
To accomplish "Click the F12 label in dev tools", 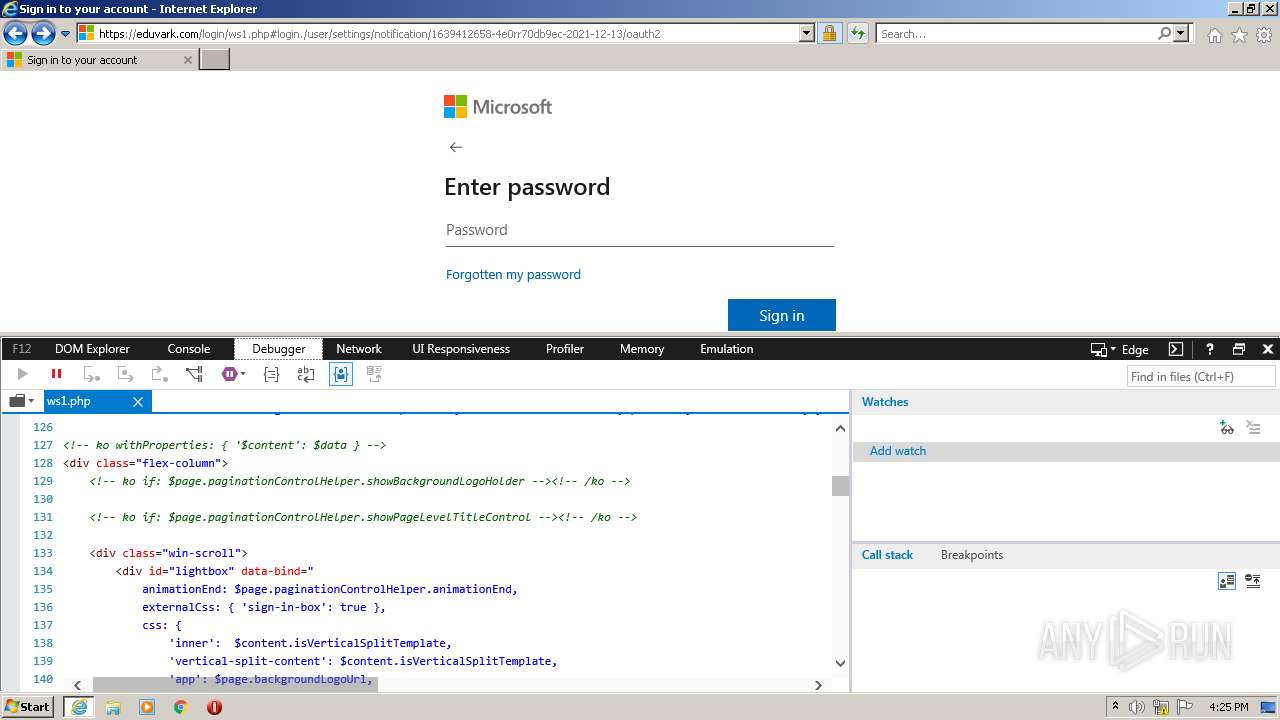I will pos(22,349).
